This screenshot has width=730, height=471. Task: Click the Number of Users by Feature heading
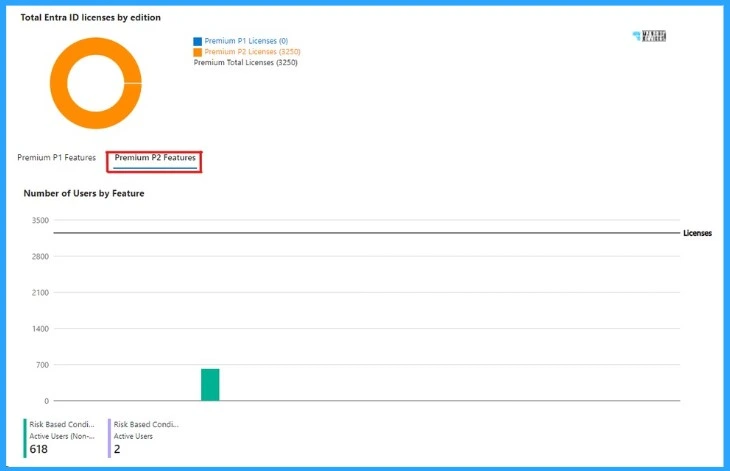(x=84, y=193)
